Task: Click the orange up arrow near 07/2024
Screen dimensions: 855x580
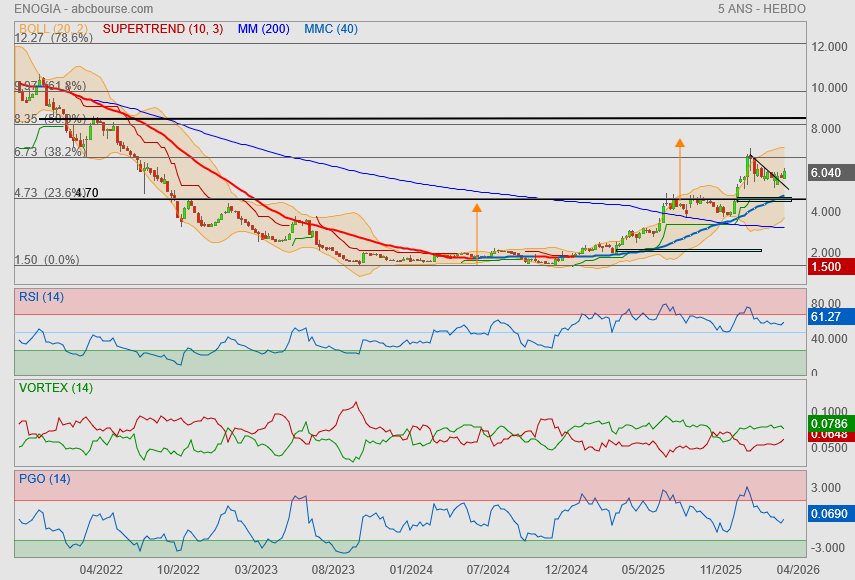Action: (x=476, y=209)
